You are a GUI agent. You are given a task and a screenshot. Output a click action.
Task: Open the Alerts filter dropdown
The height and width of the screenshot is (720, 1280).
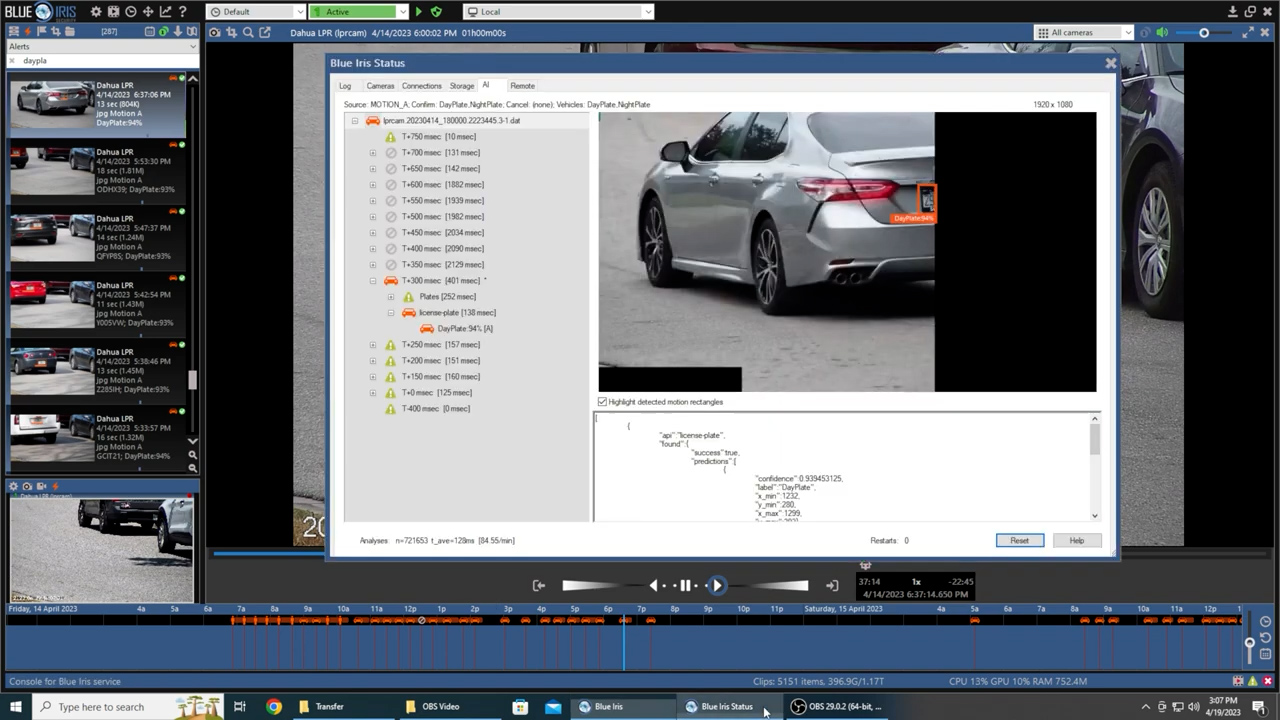(x=103, y=46)
